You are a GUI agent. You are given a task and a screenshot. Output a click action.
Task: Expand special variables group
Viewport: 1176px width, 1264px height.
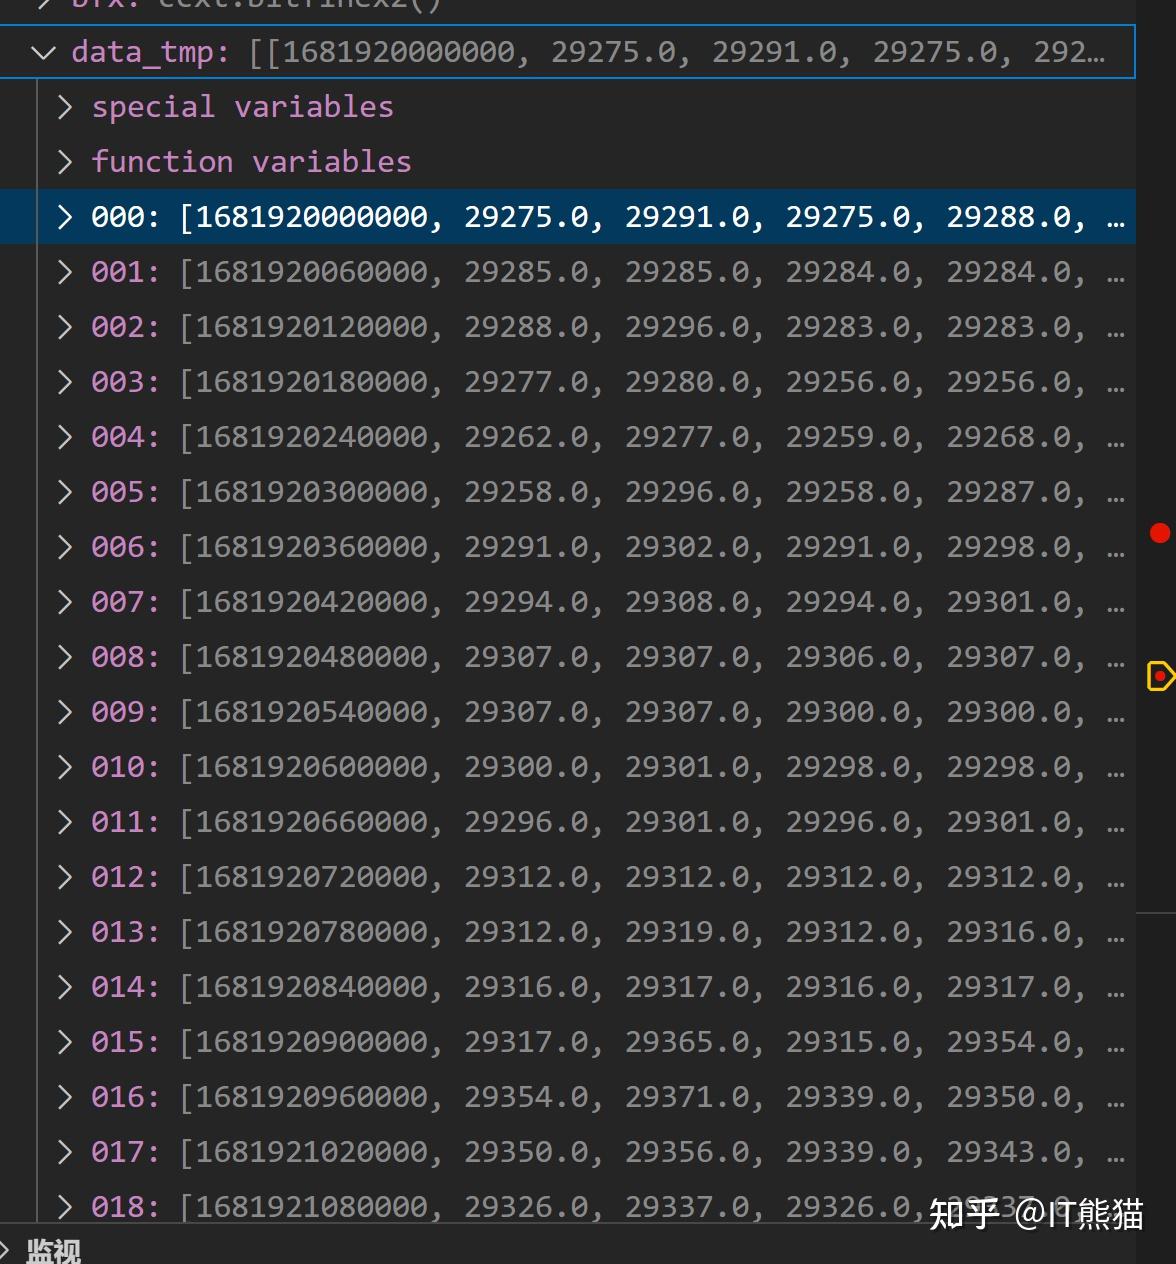(65, 107)
